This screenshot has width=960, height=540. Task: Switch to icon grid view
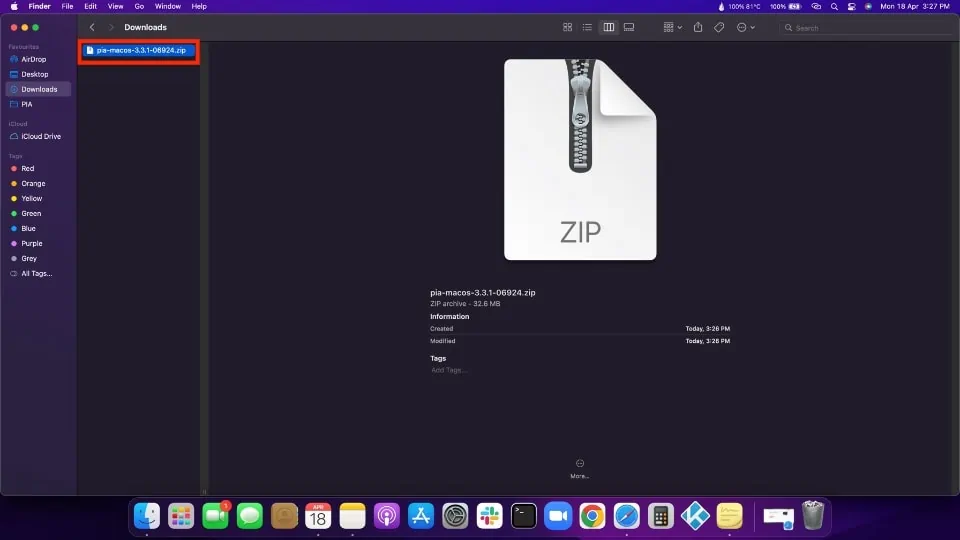[x=568, y=28]
